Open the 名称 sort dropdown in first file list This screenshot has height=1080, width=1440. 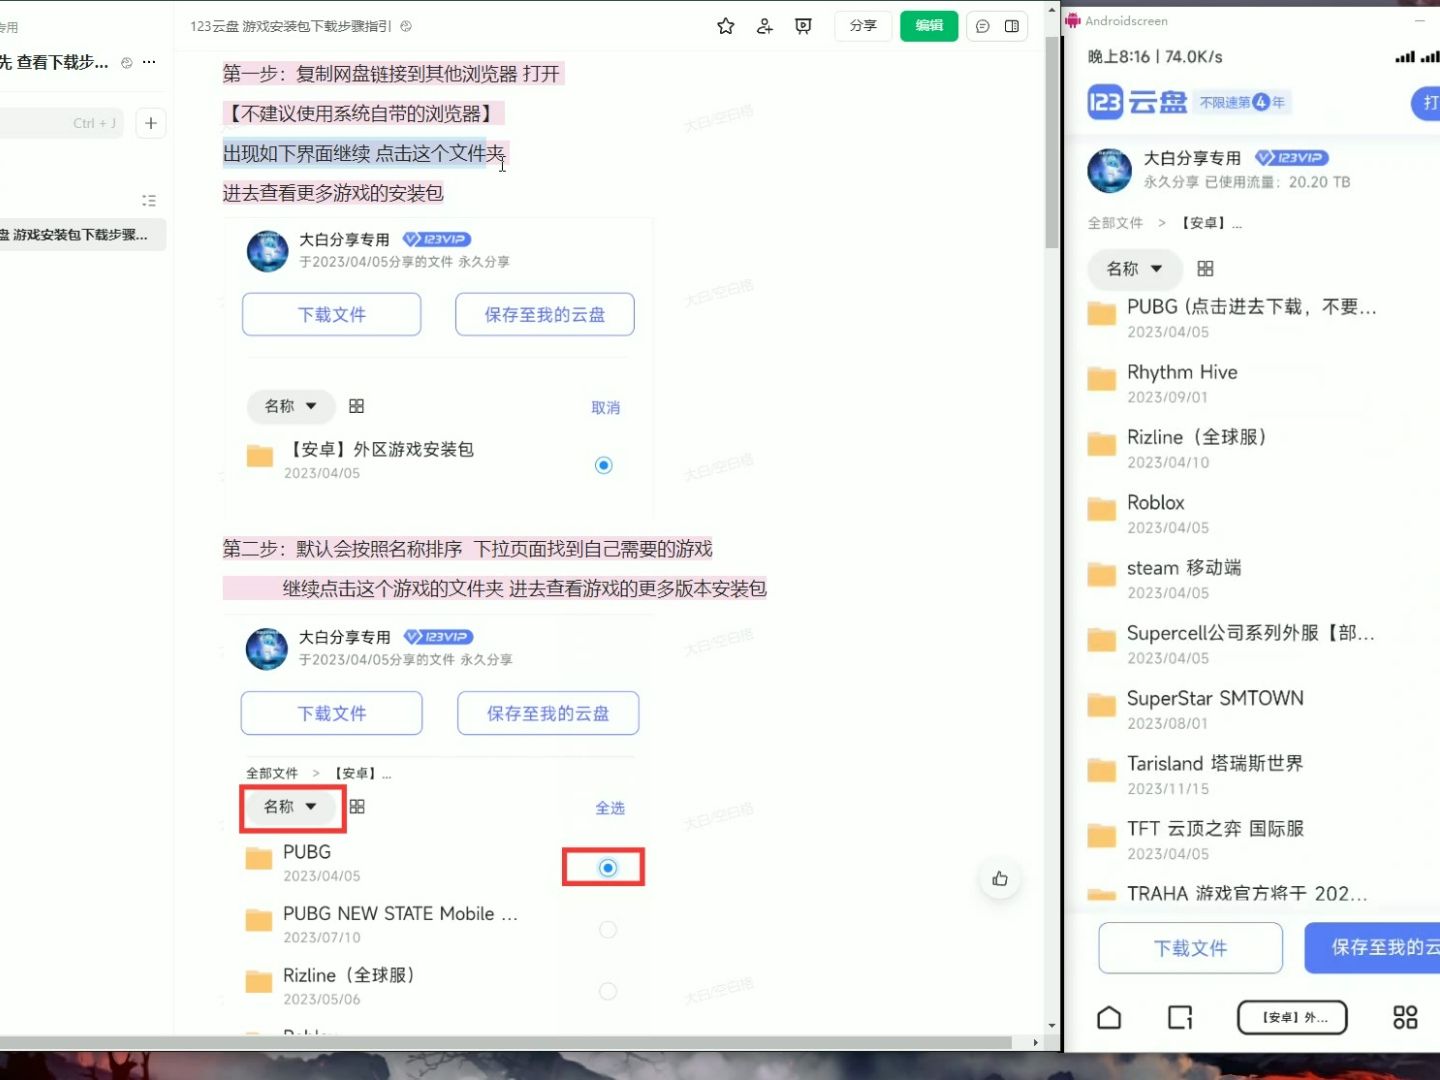[289, 406]
